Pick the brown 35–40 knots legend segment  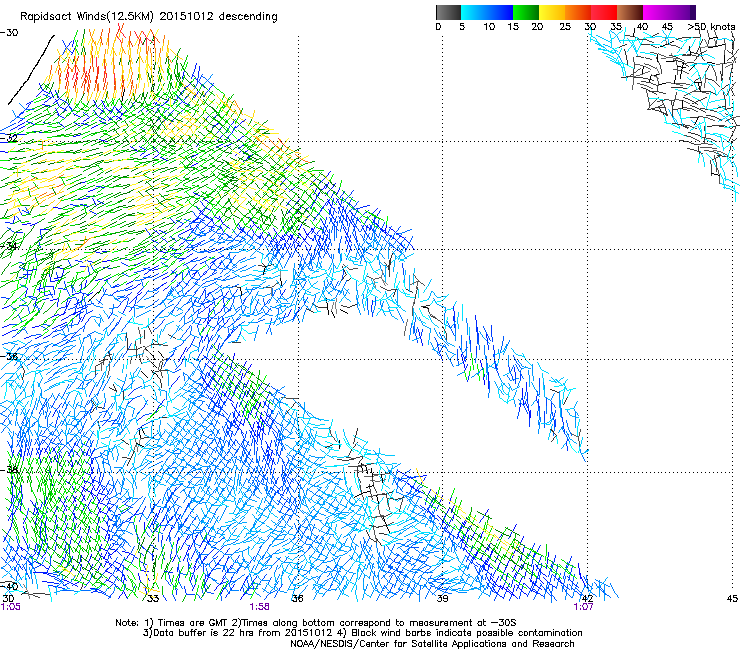pos(630,12)
